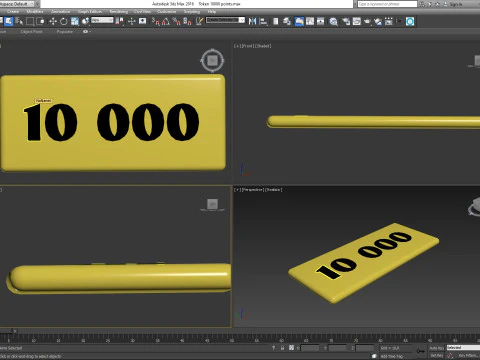Click the Add Time Tag field
480x360 pixels.
[392, 356]
